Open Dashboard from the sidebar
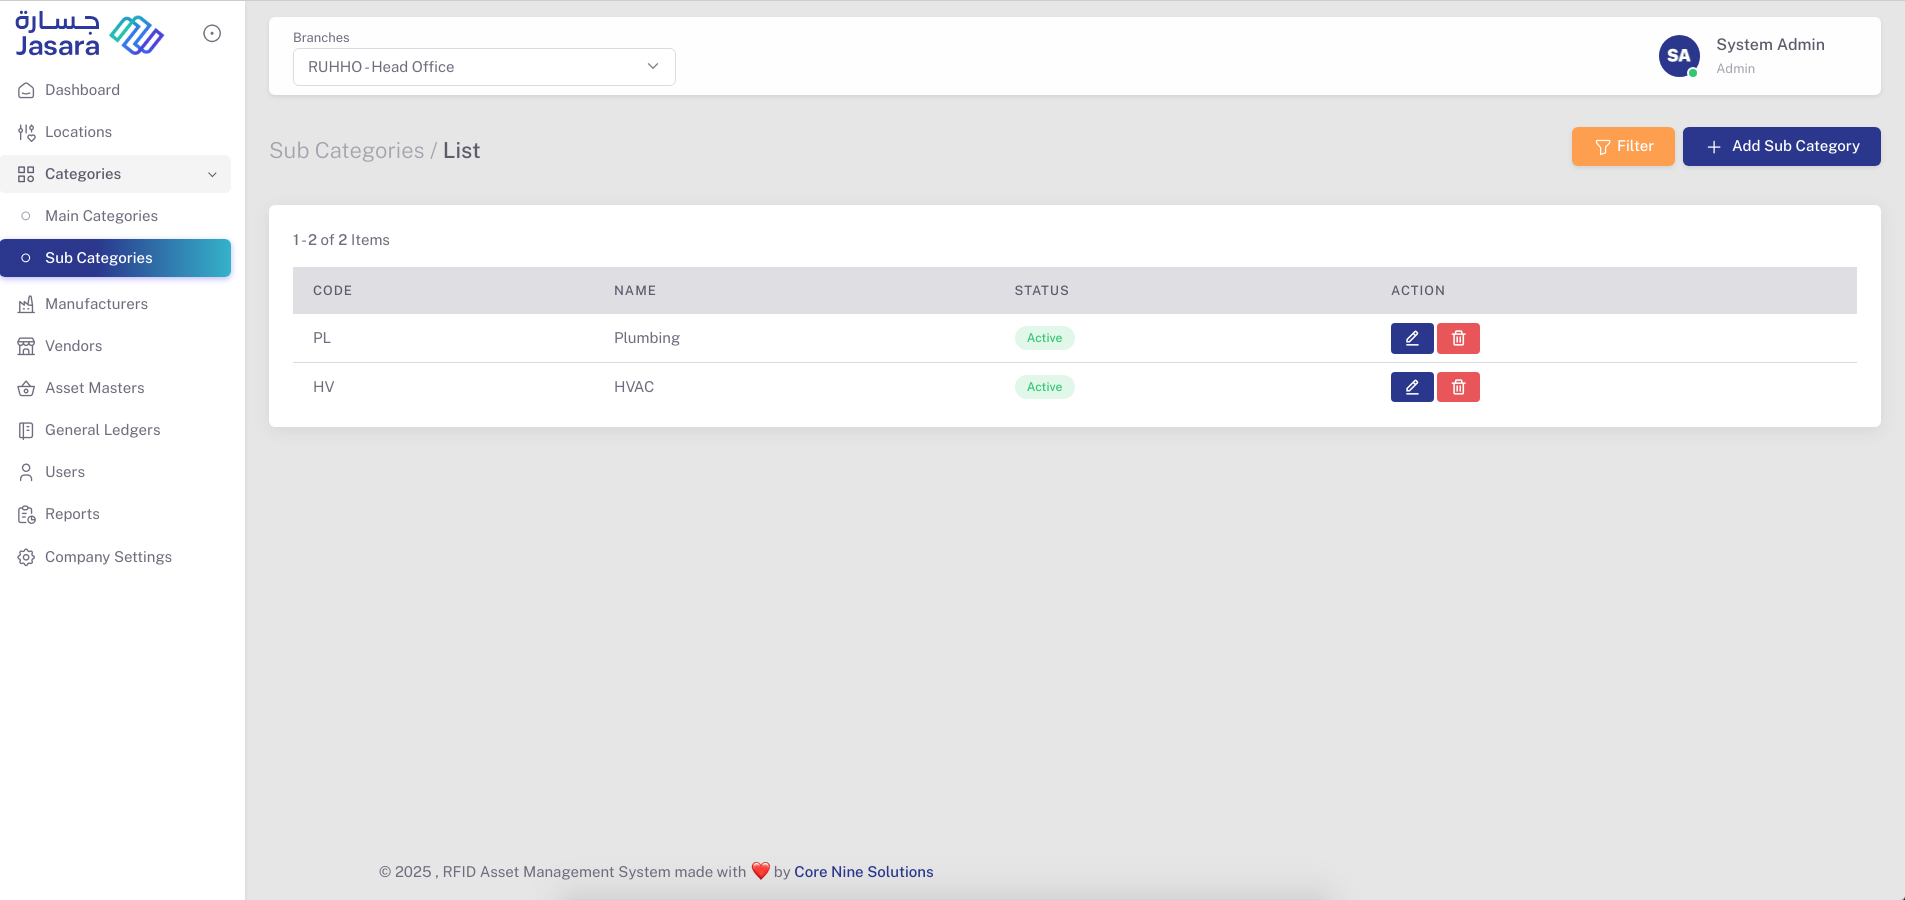Screen dimensions: 1905x900 click(82, 90)
